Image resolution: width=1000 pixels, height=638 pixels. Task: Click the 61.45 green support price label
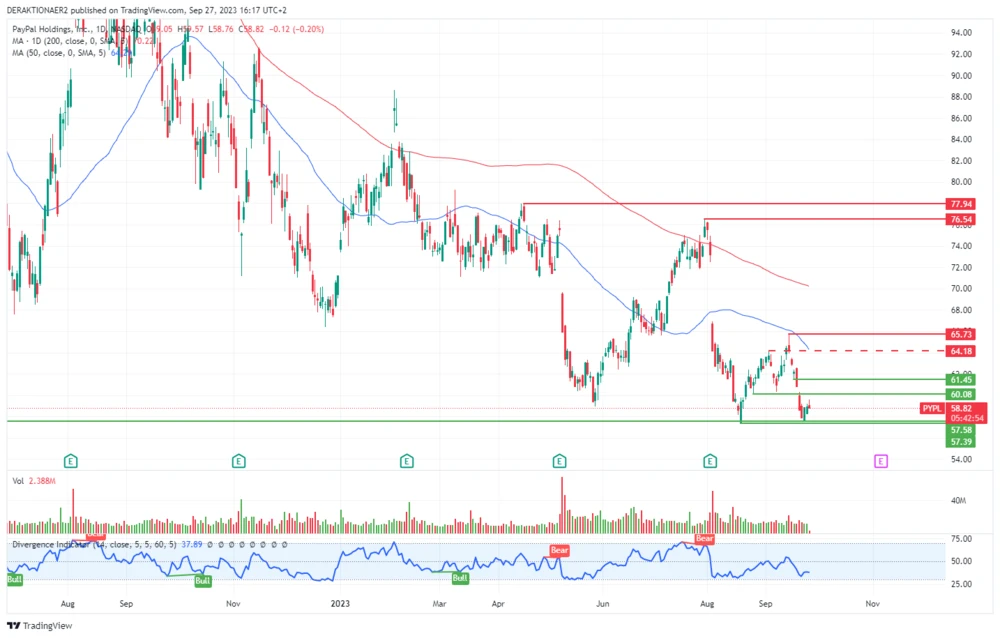(962, 379)
